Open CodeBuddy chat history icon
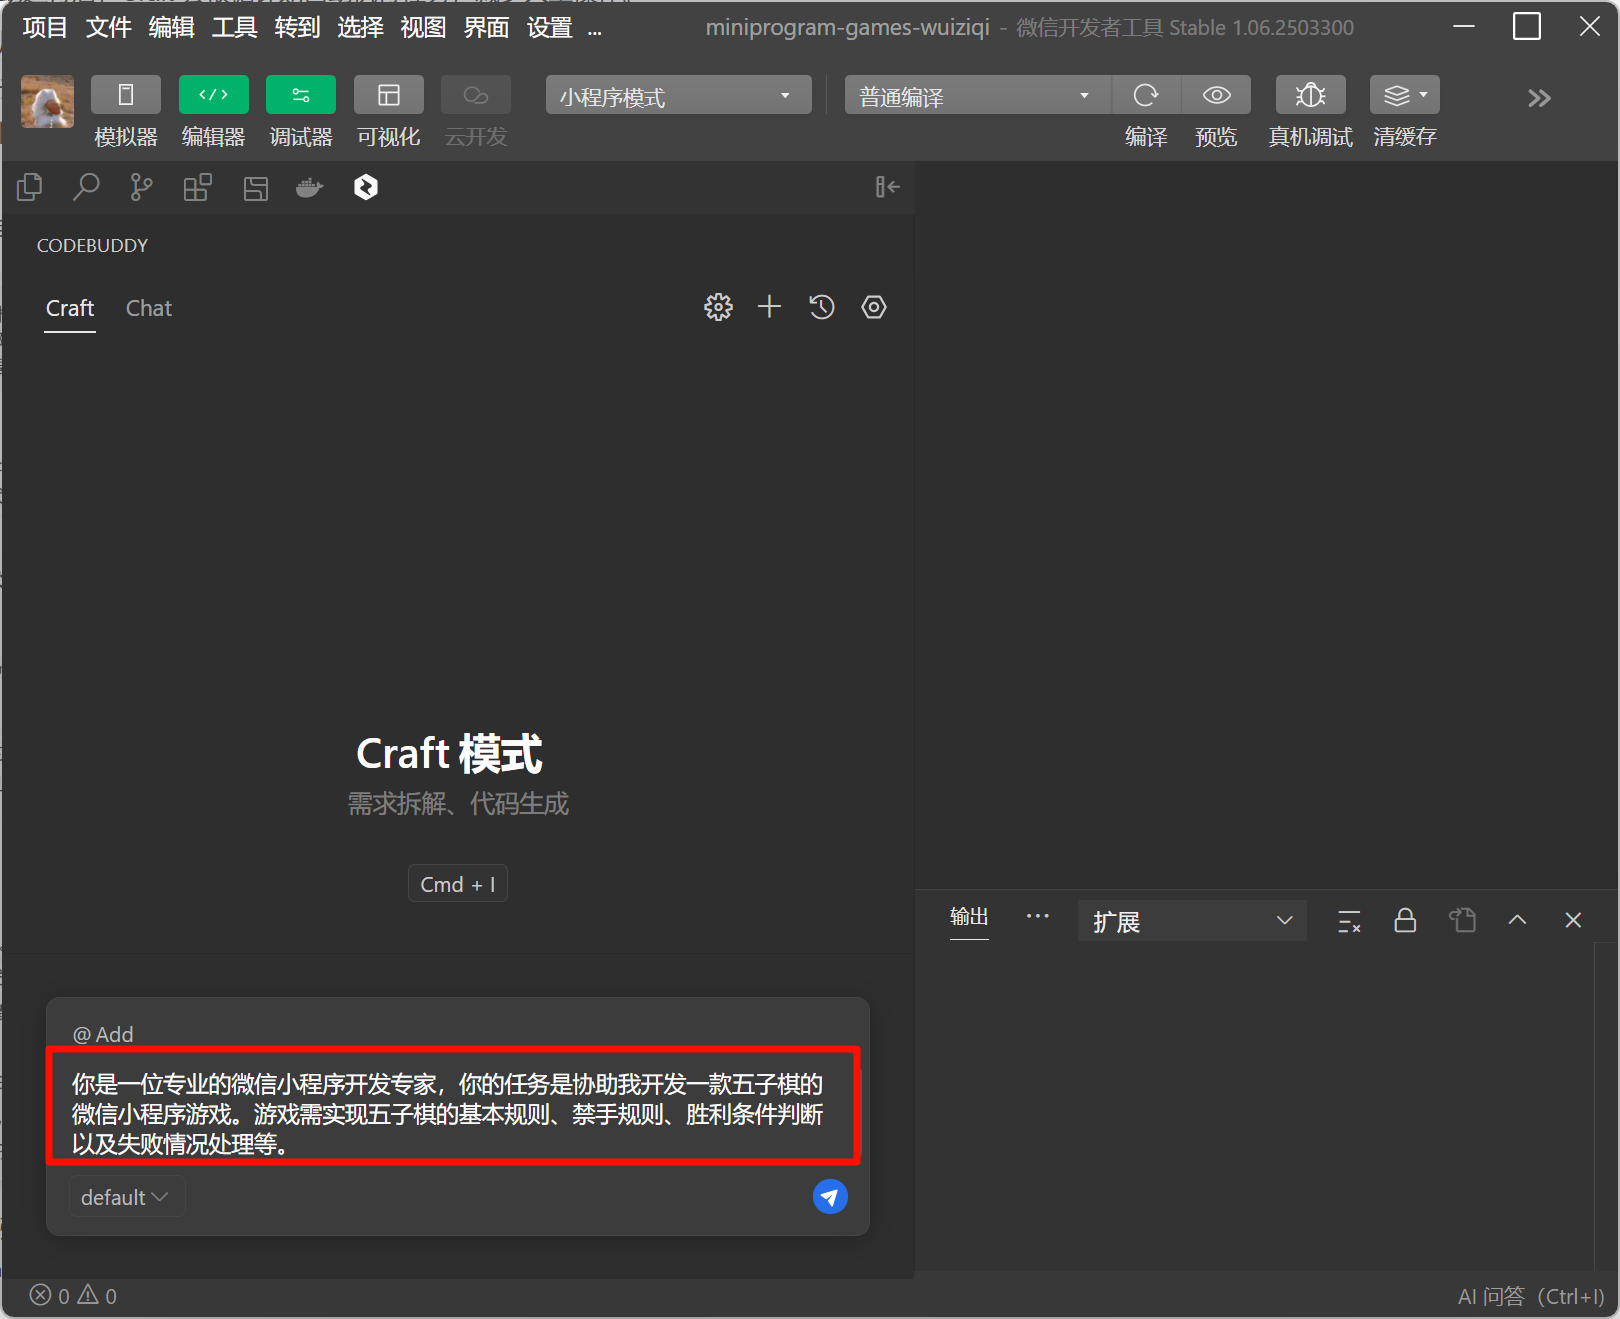This screenshot has width=1620, height=1319. pos(821,307)
